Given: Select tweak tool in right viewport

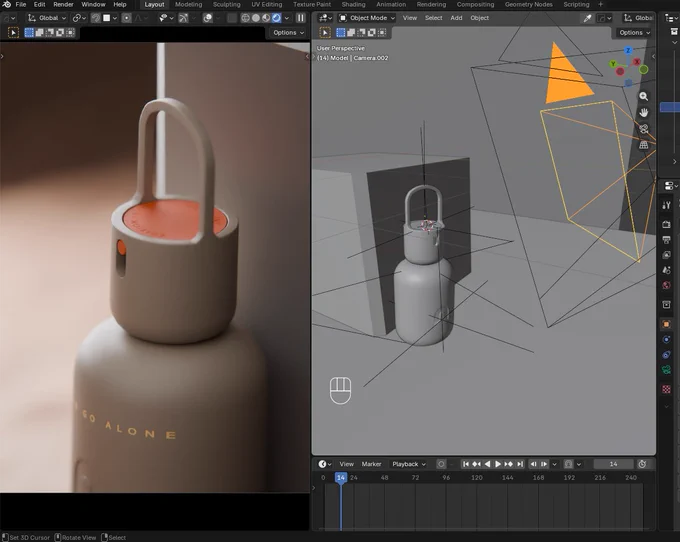Looking at the screenshot, I should click(x=325, y=33).
